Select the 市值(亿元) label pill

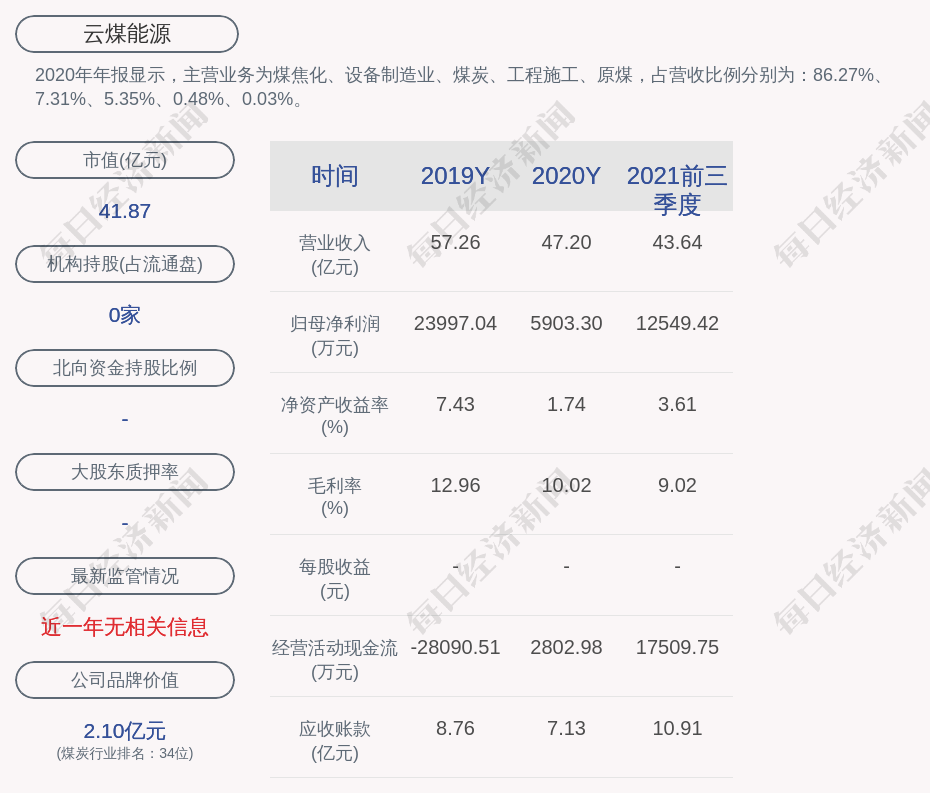click(x=125, y=160)
